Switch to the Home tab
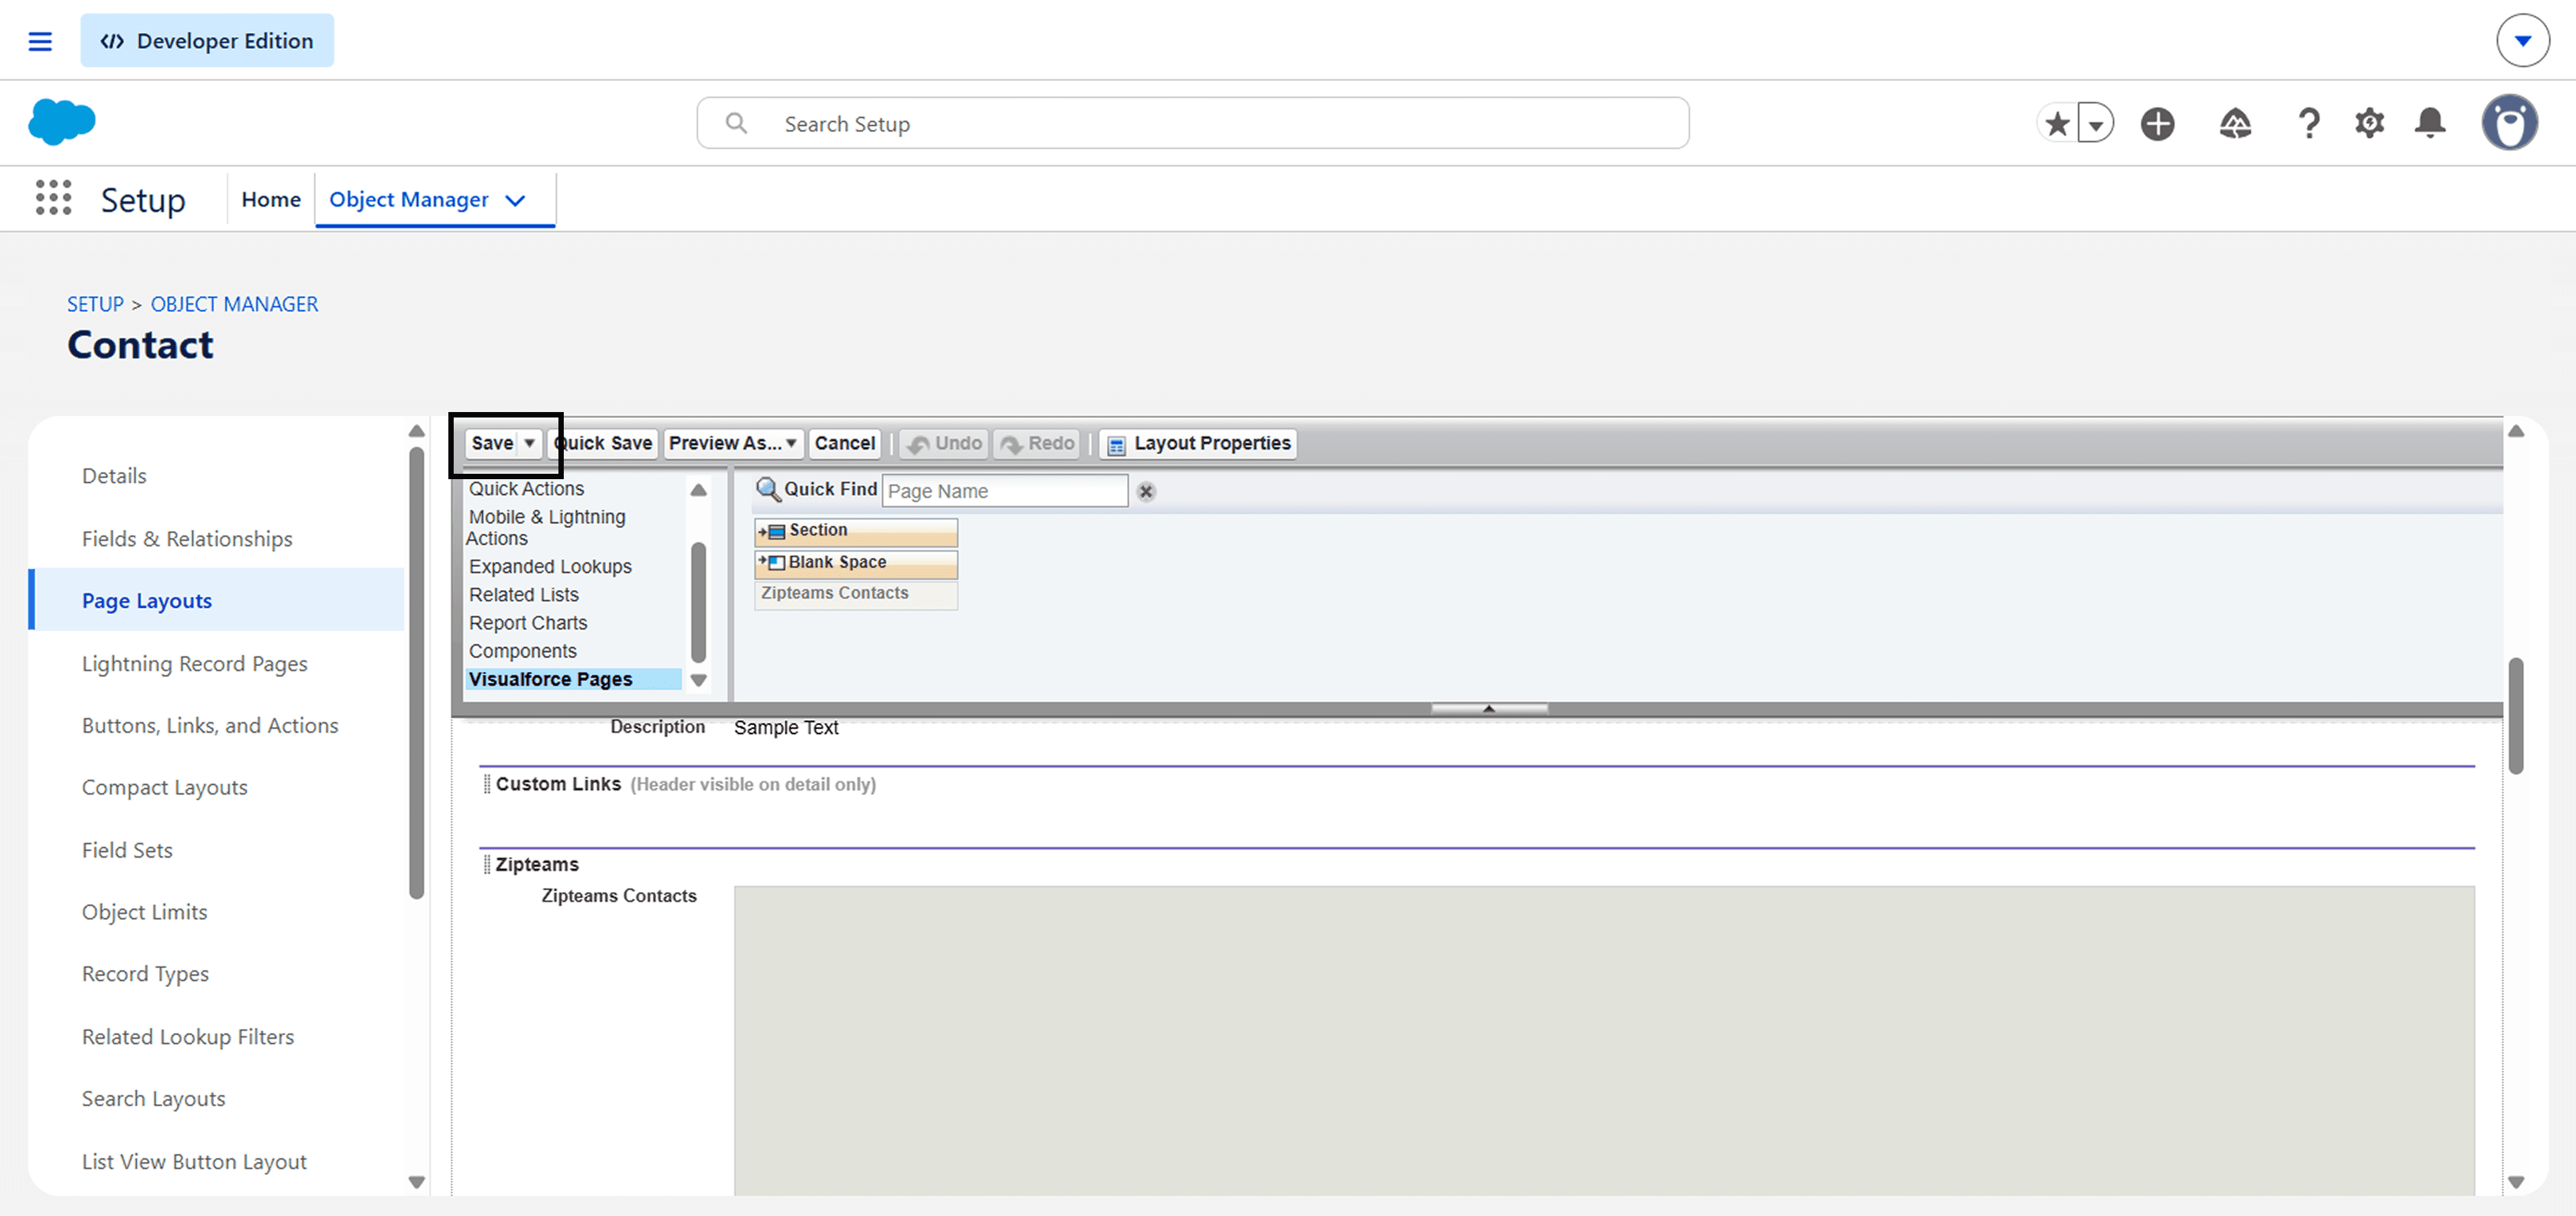Screen dimensions: 2576x1216 (270, 199)
